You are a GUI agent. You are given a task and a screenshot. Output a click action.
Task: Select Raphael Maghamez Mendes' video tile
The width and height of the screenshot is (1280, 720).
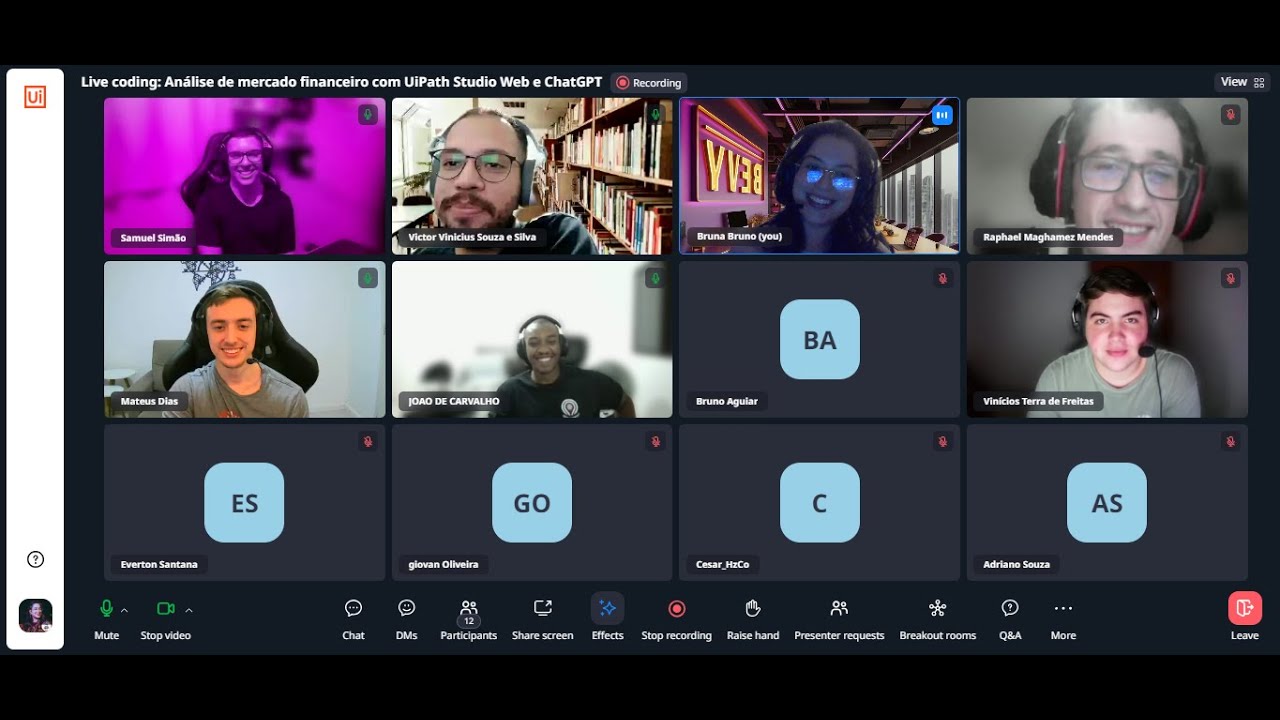tap(1107, 176)
